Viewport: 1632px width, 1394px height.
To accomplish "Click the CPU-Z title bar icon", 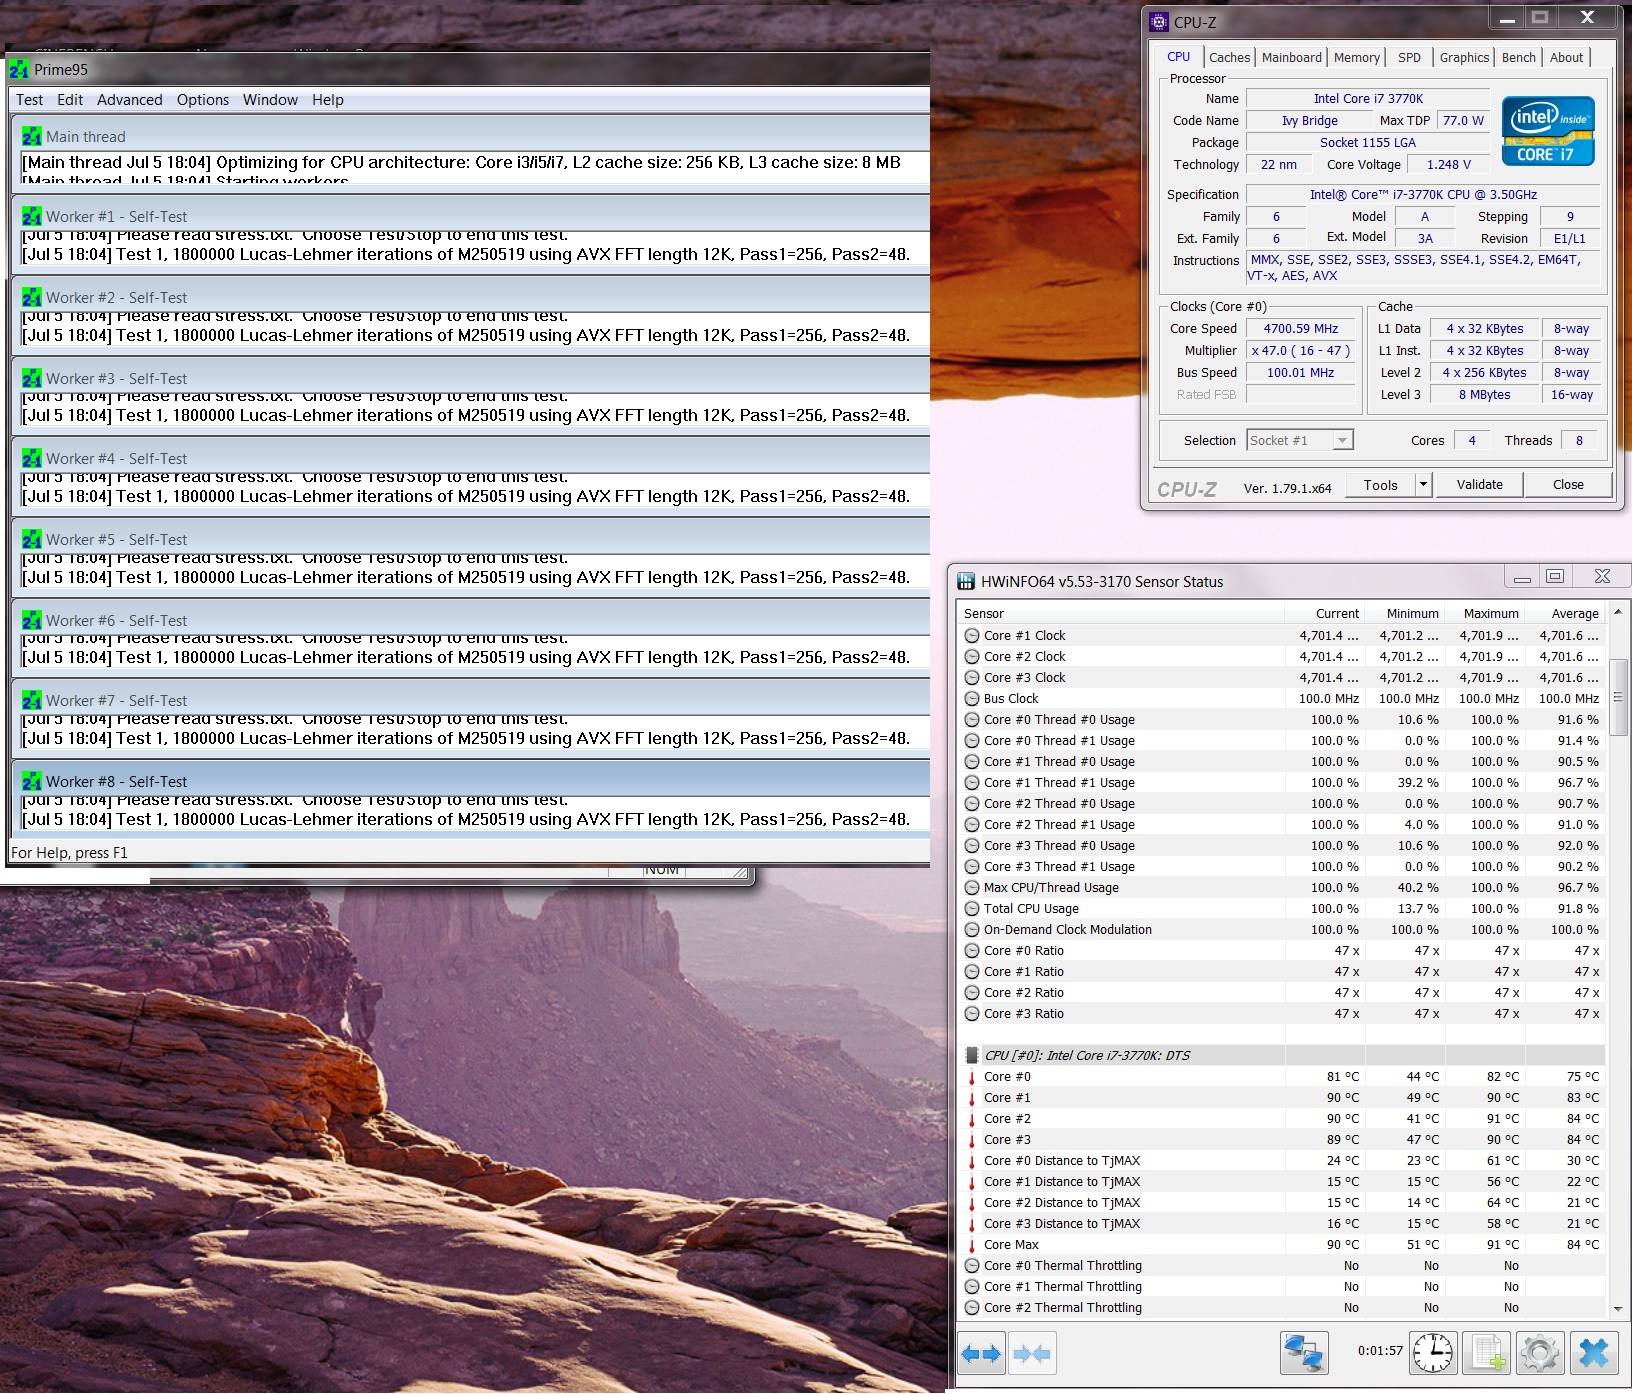I will (x=1159, y=22).
